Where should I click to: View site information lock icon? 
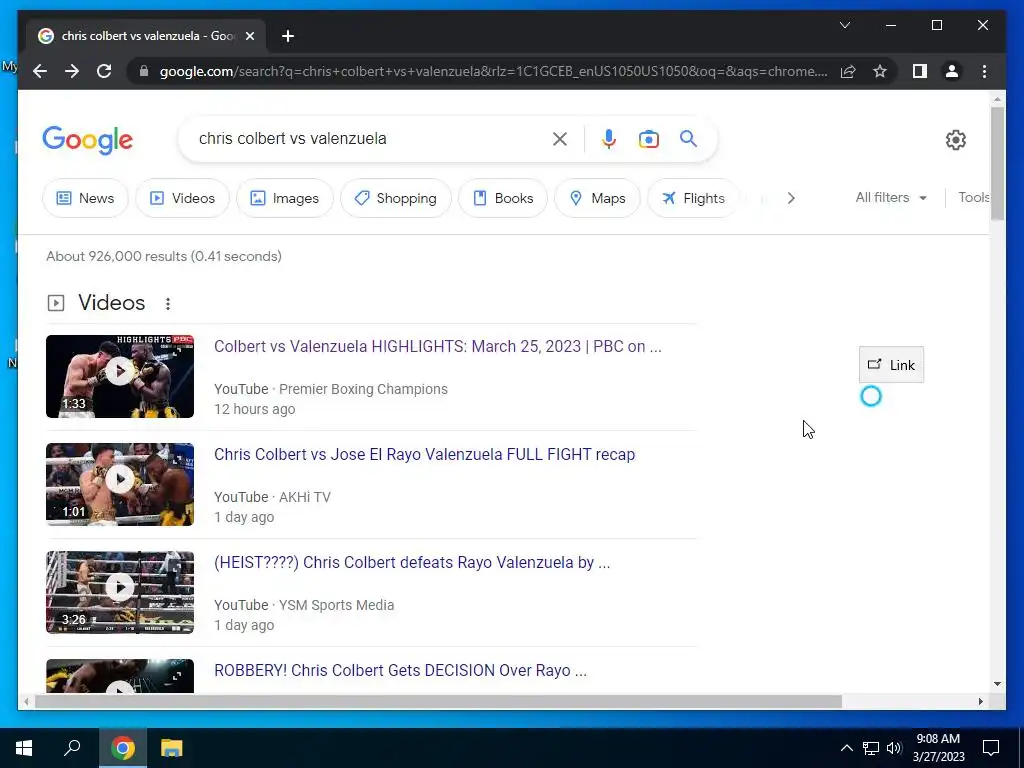(144, 71)
